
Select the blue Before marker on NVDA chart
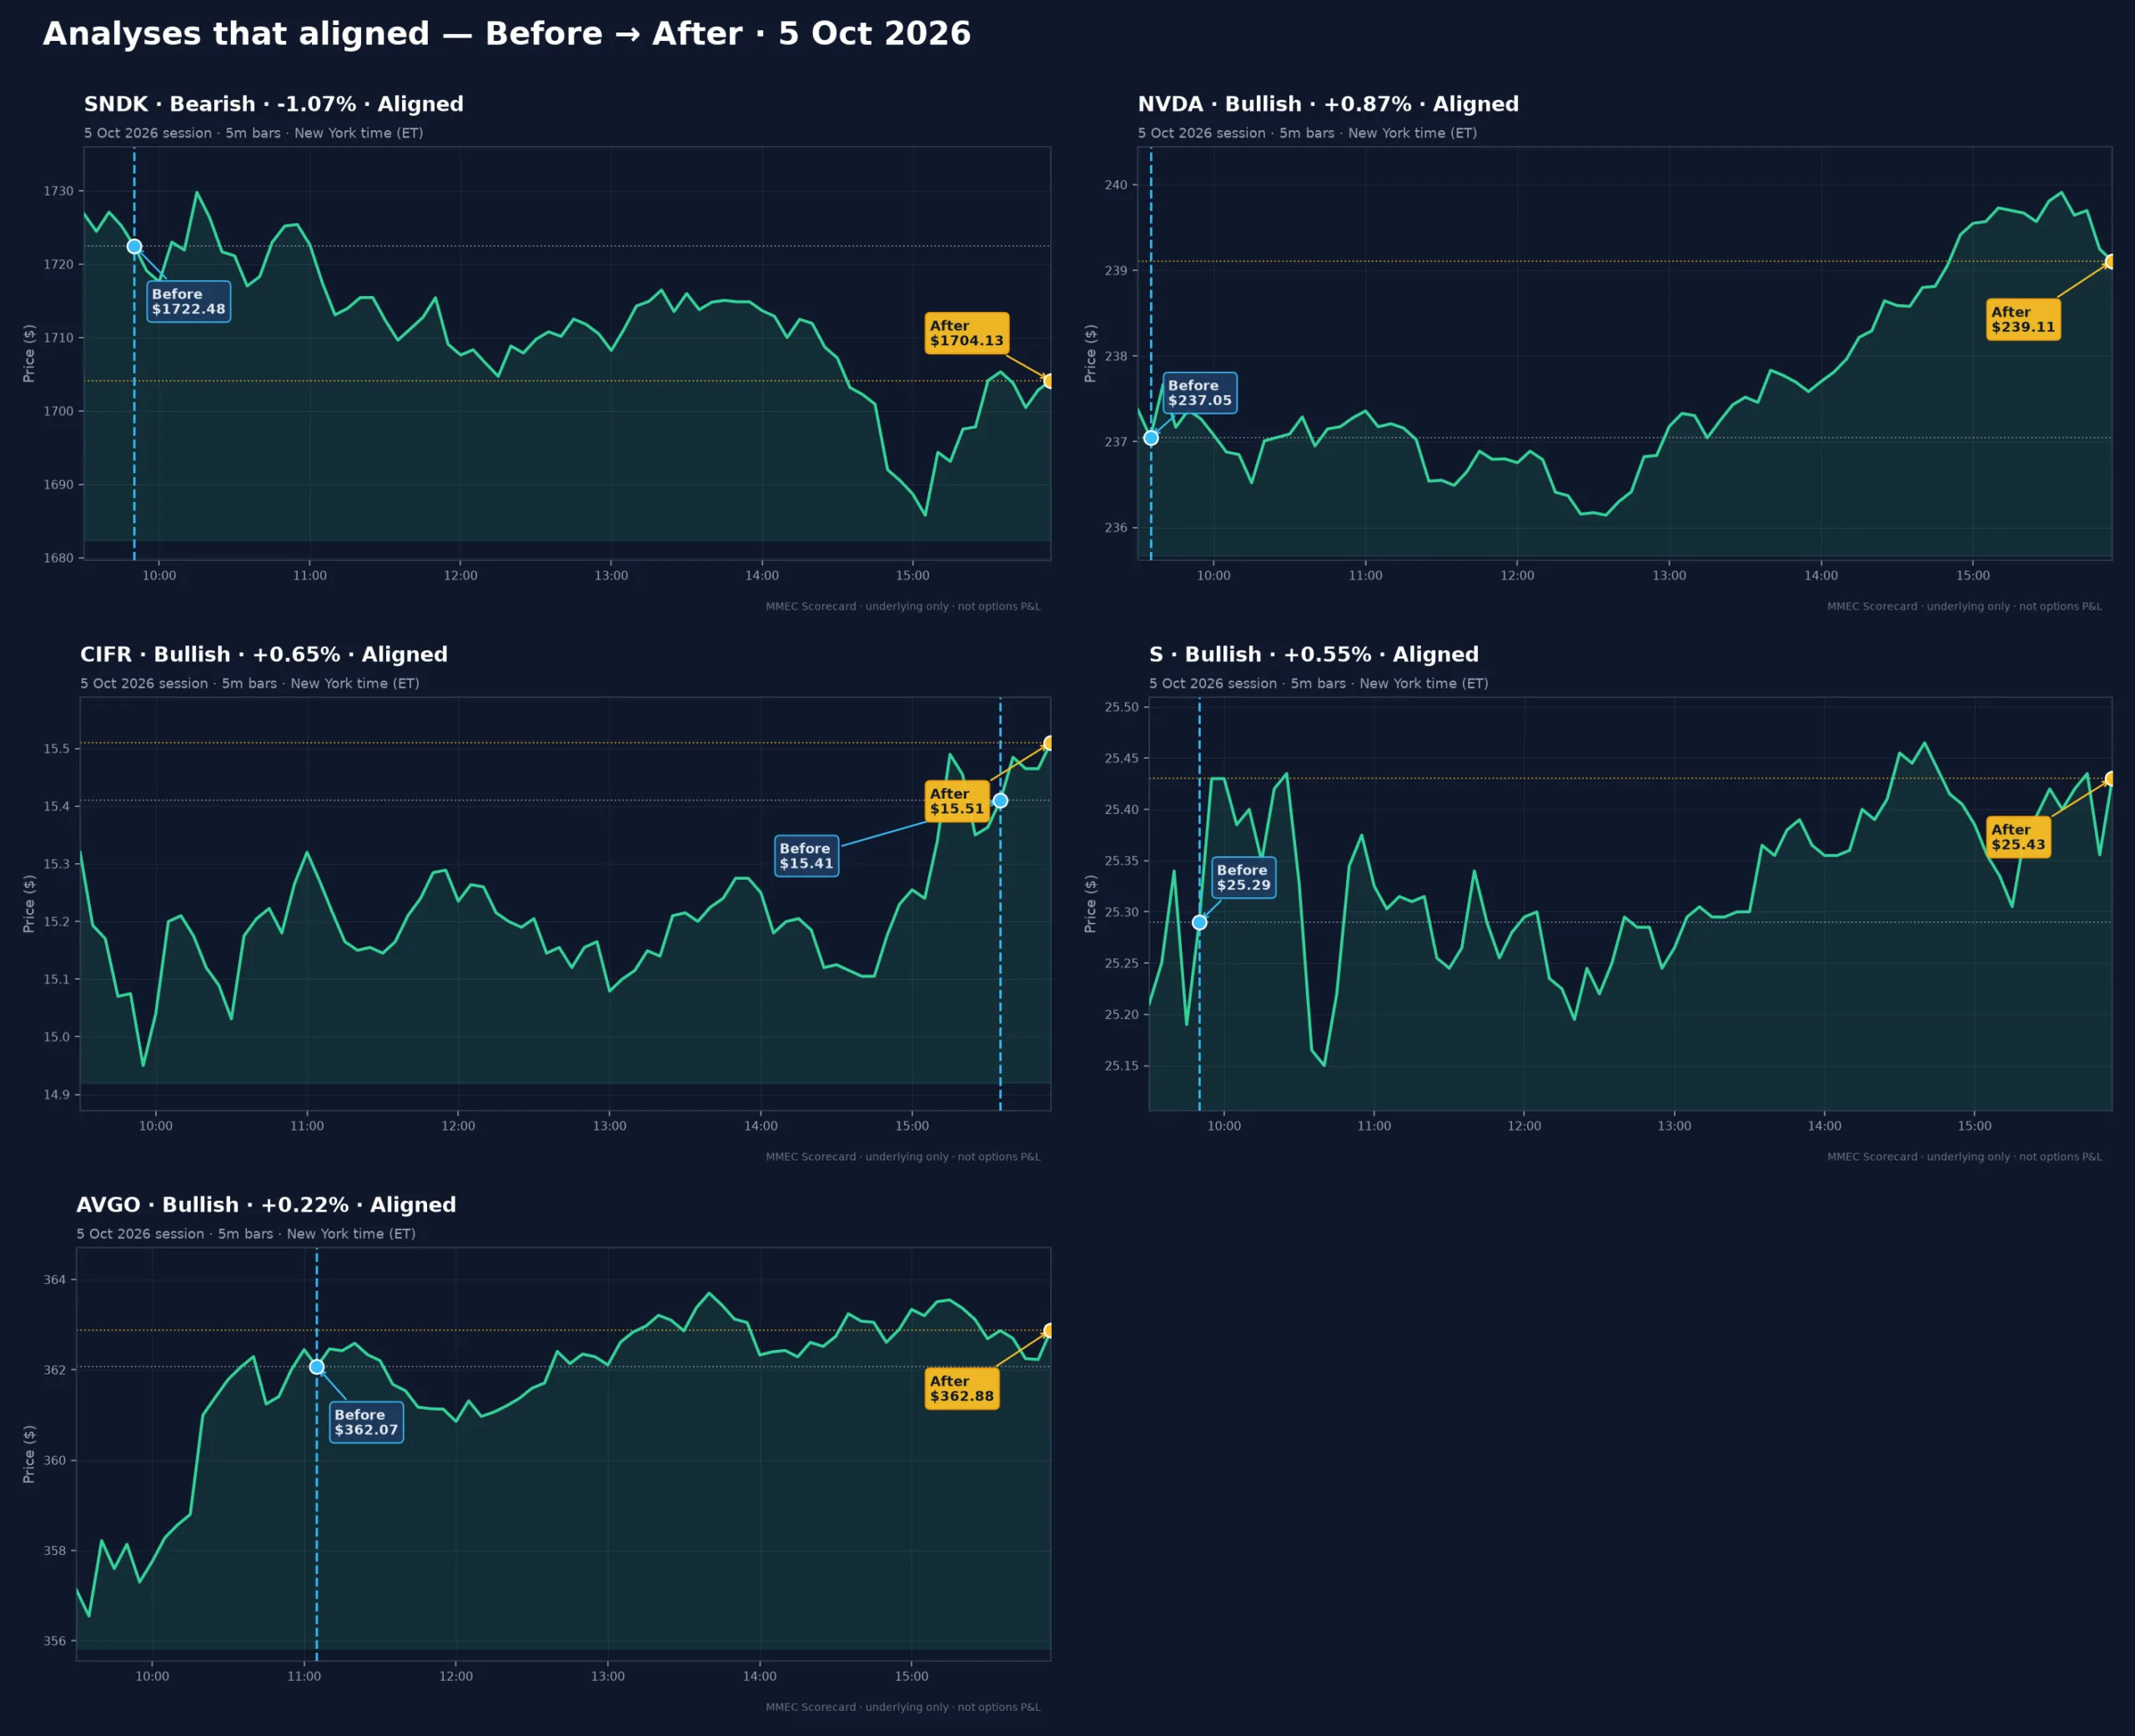pos(1151,438)
